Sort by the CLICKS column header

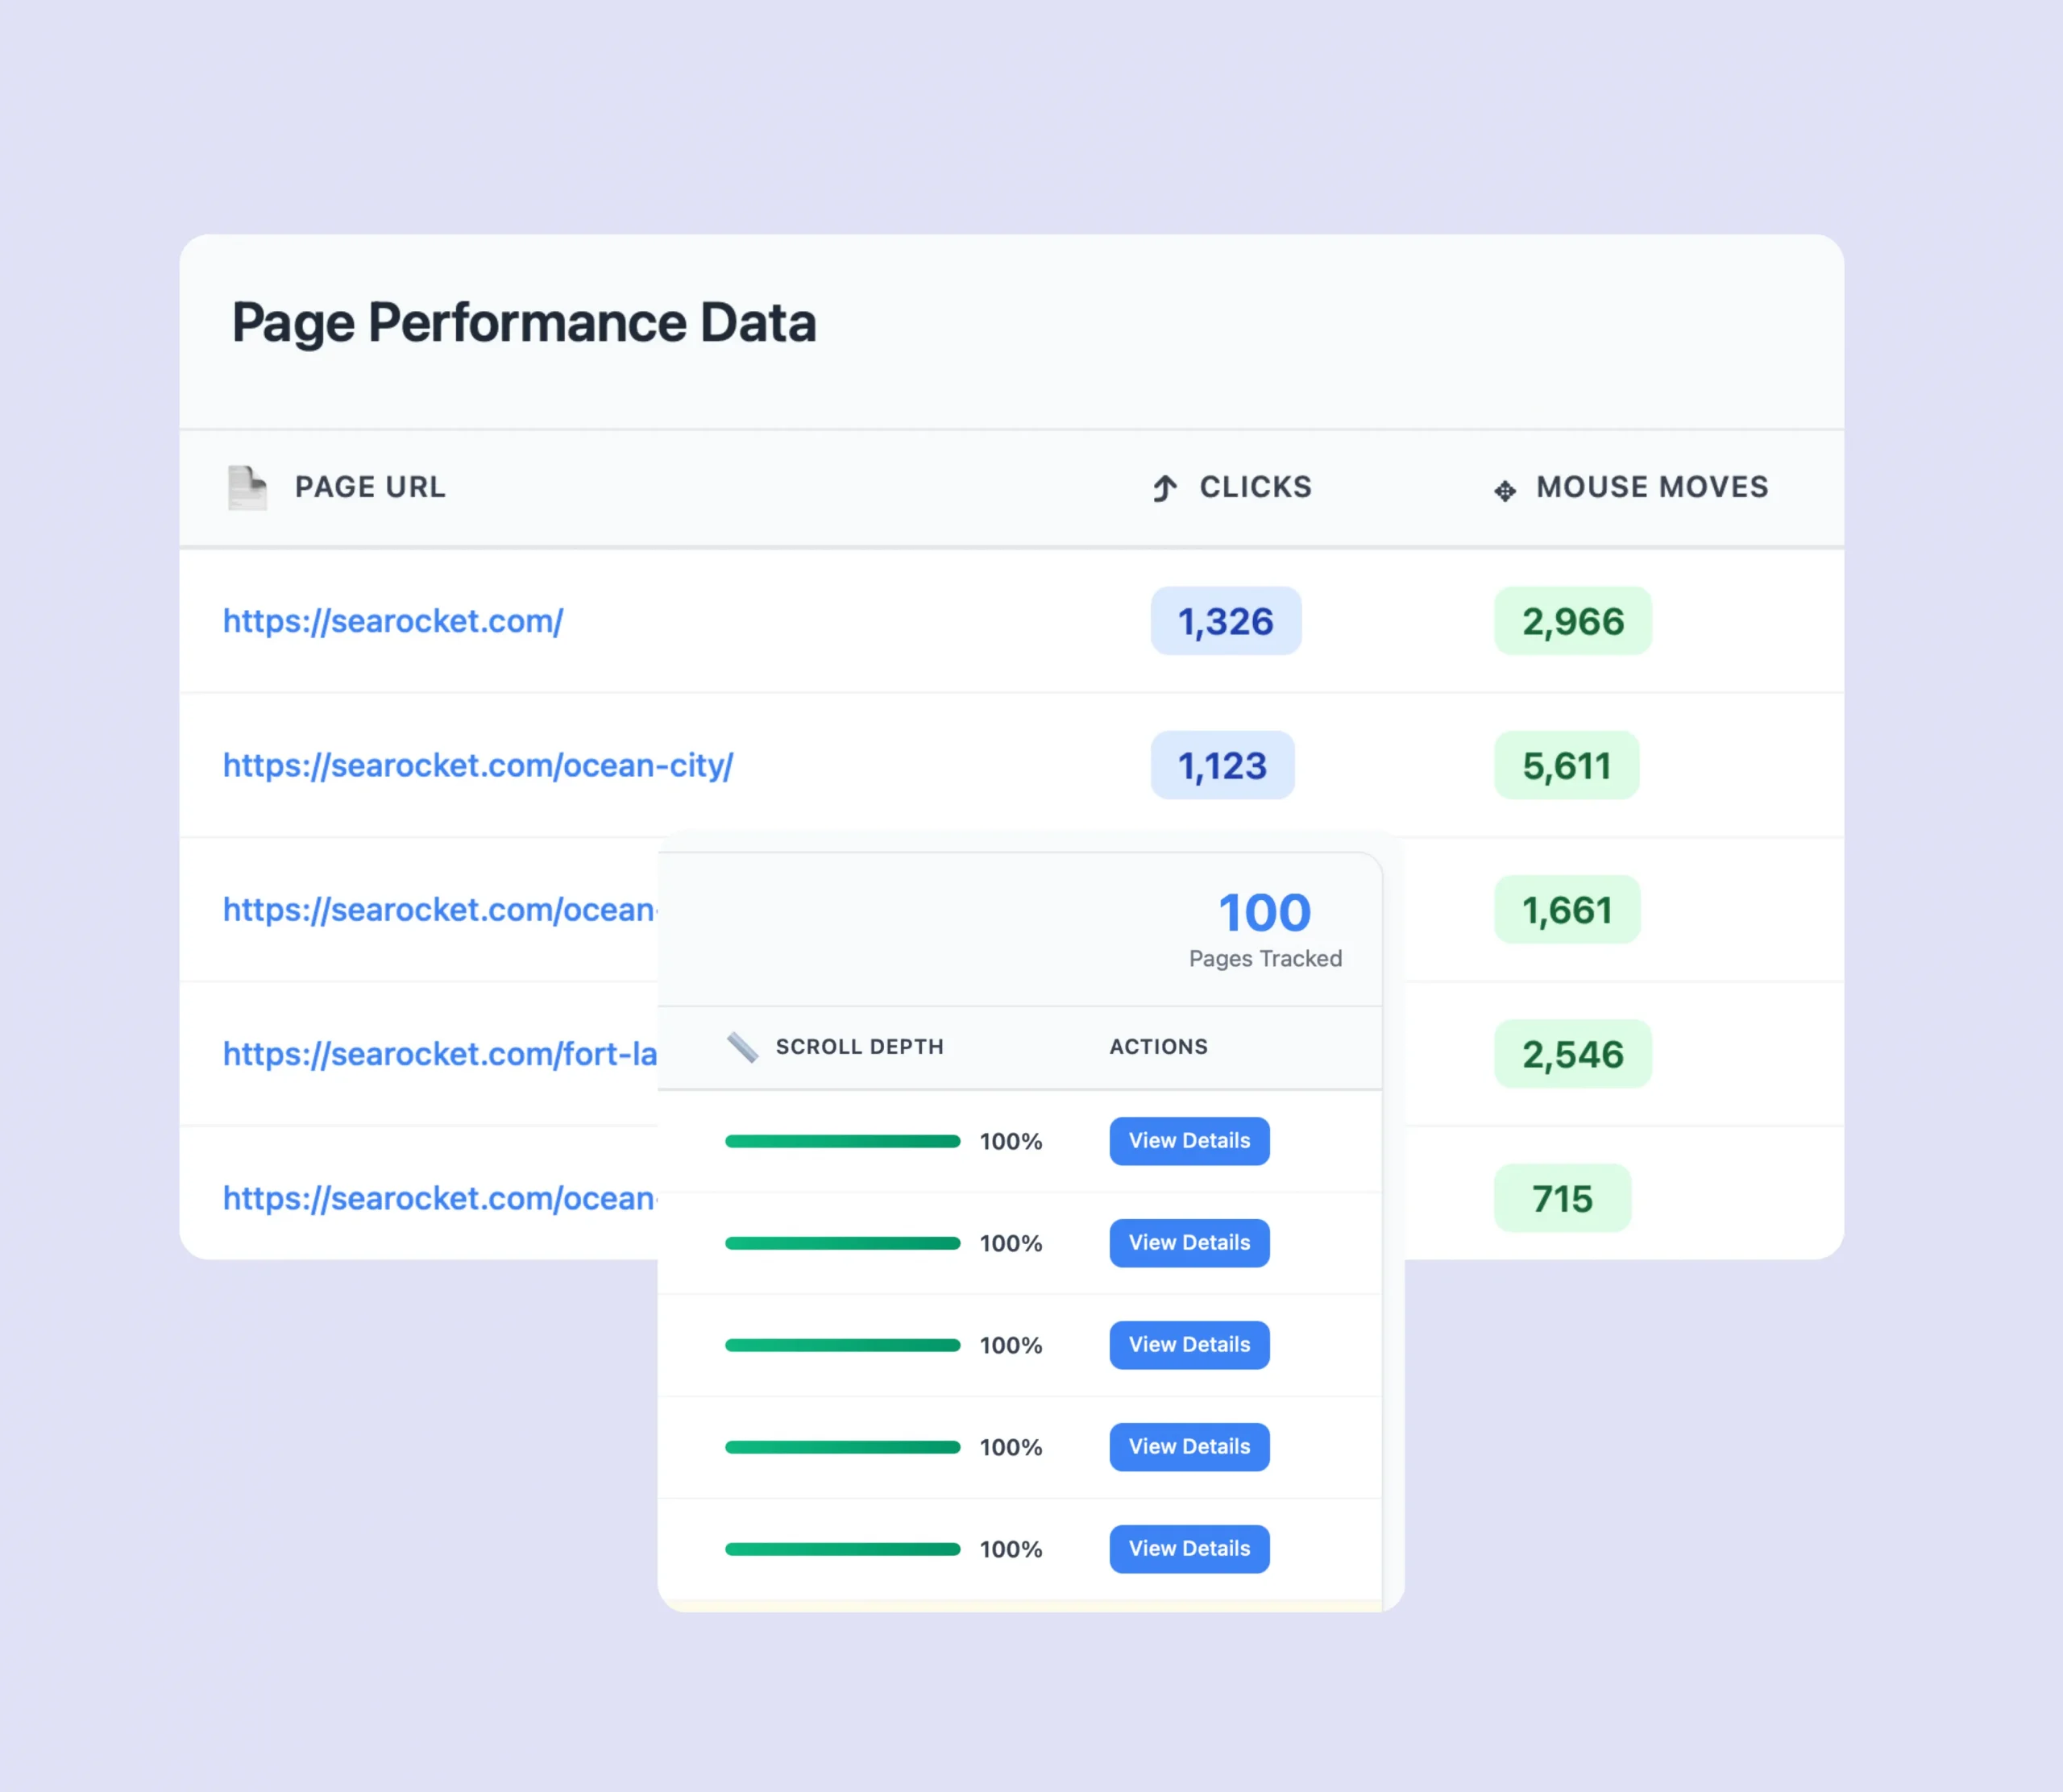coord(1255,487)
